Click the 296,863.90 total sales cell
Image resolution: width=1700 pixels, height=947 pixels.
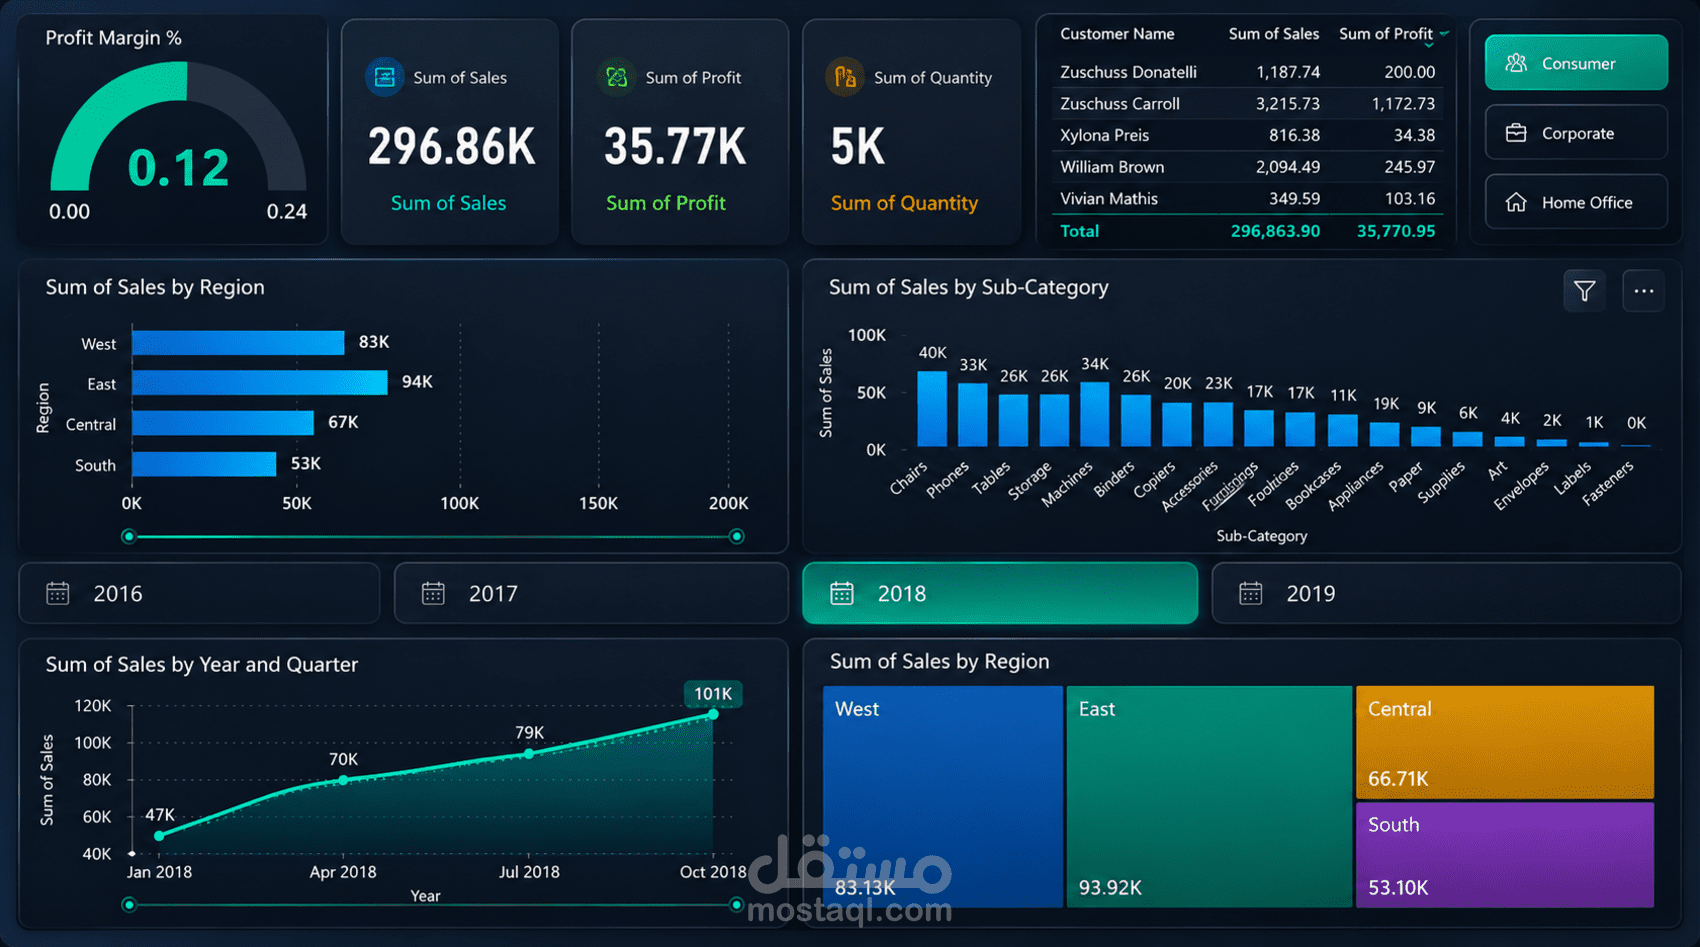1275,231
